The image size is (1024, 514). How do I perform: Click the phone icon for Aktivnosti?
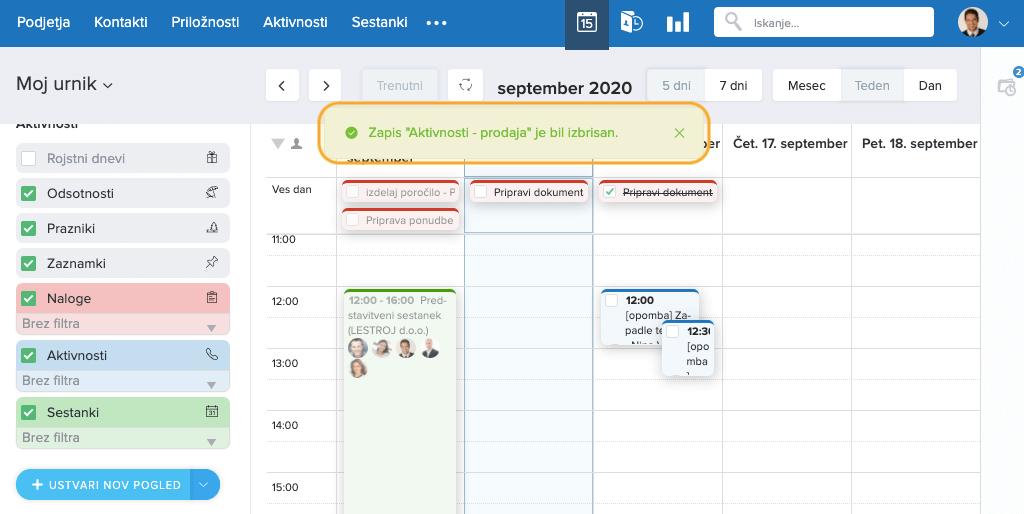coord(212,355)
